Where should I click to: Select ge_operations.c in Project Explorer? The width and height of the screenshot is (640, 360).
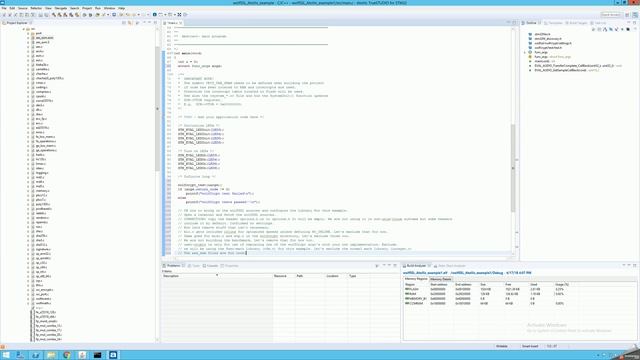point(46,150)
